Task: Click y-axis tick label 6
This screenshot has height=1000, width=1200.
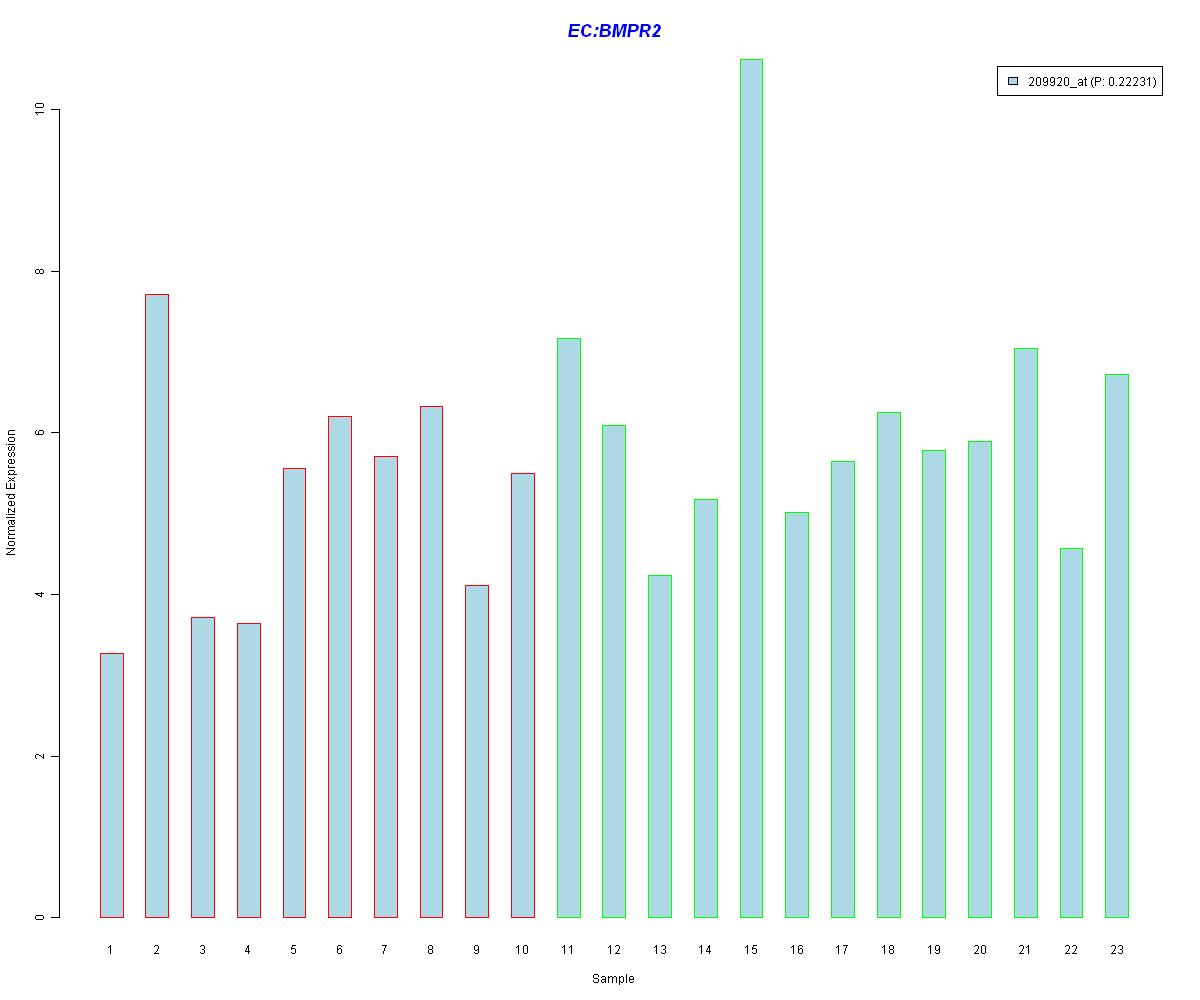Action: tap(39, 433)
